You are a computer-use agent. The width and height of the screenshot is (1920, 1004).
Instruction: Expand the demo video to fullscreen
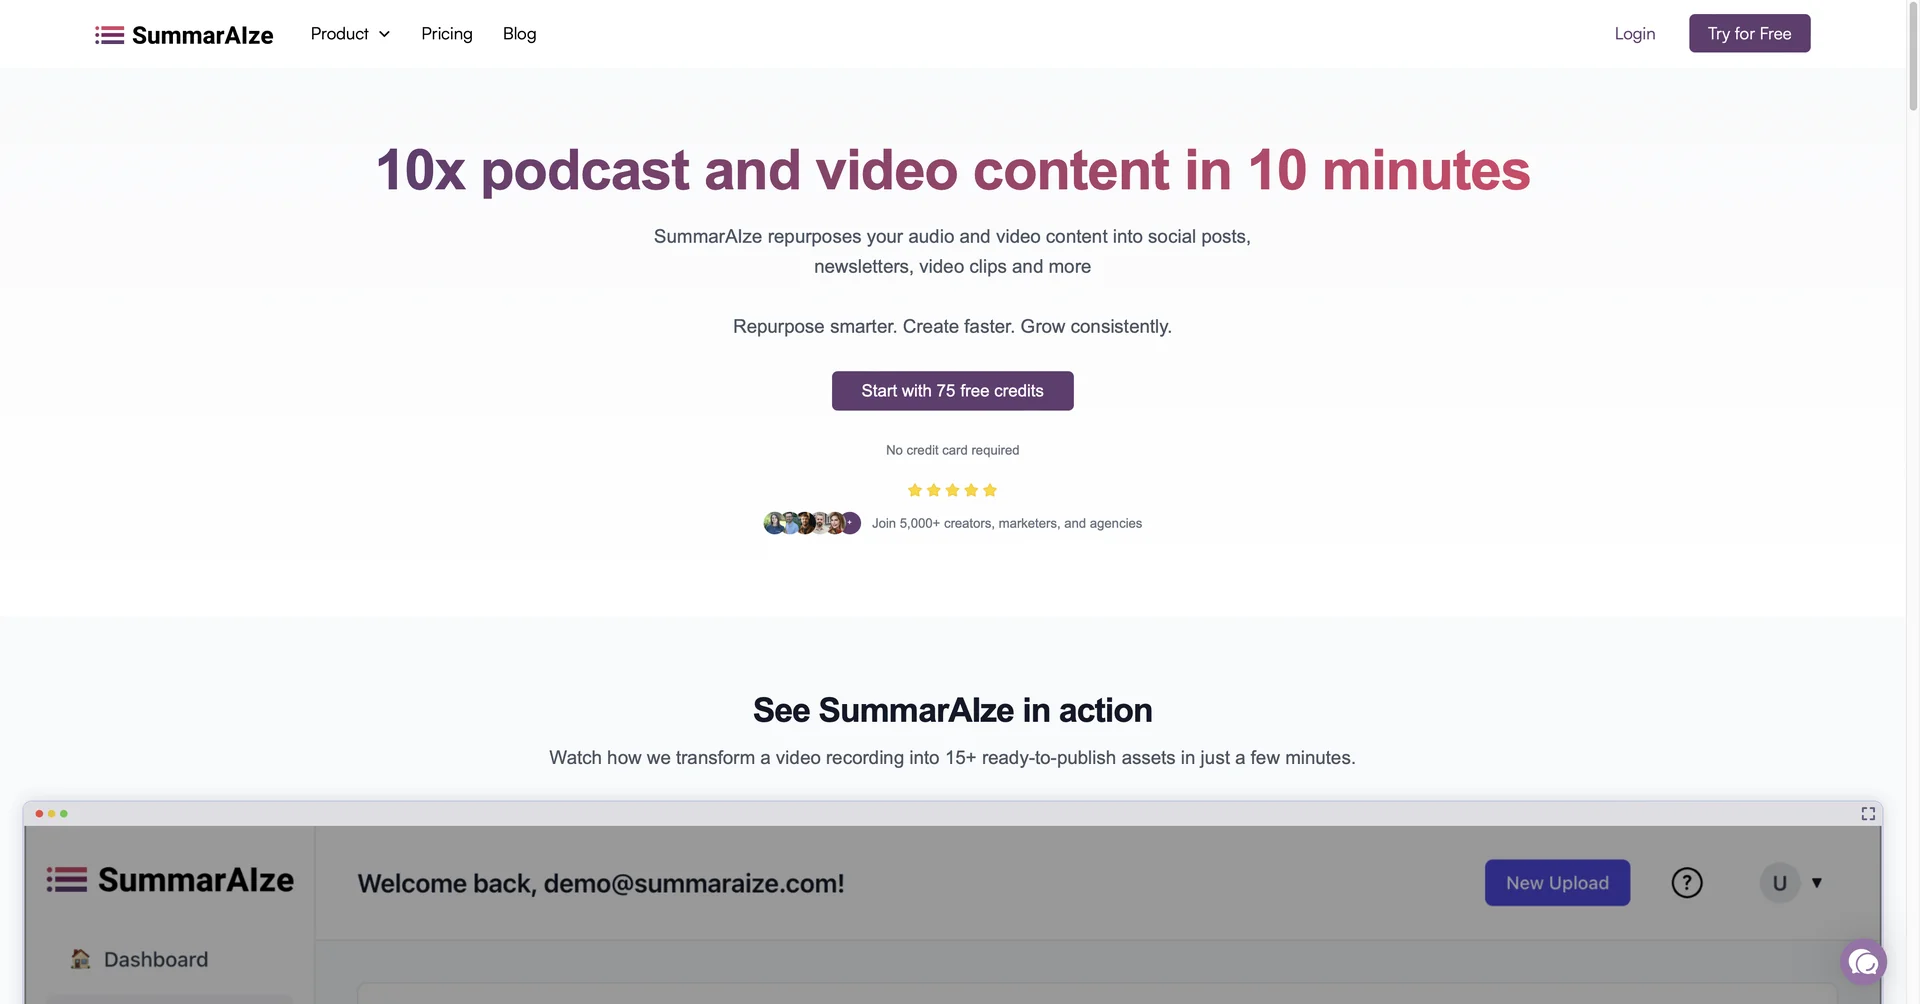coord(1868,814)
